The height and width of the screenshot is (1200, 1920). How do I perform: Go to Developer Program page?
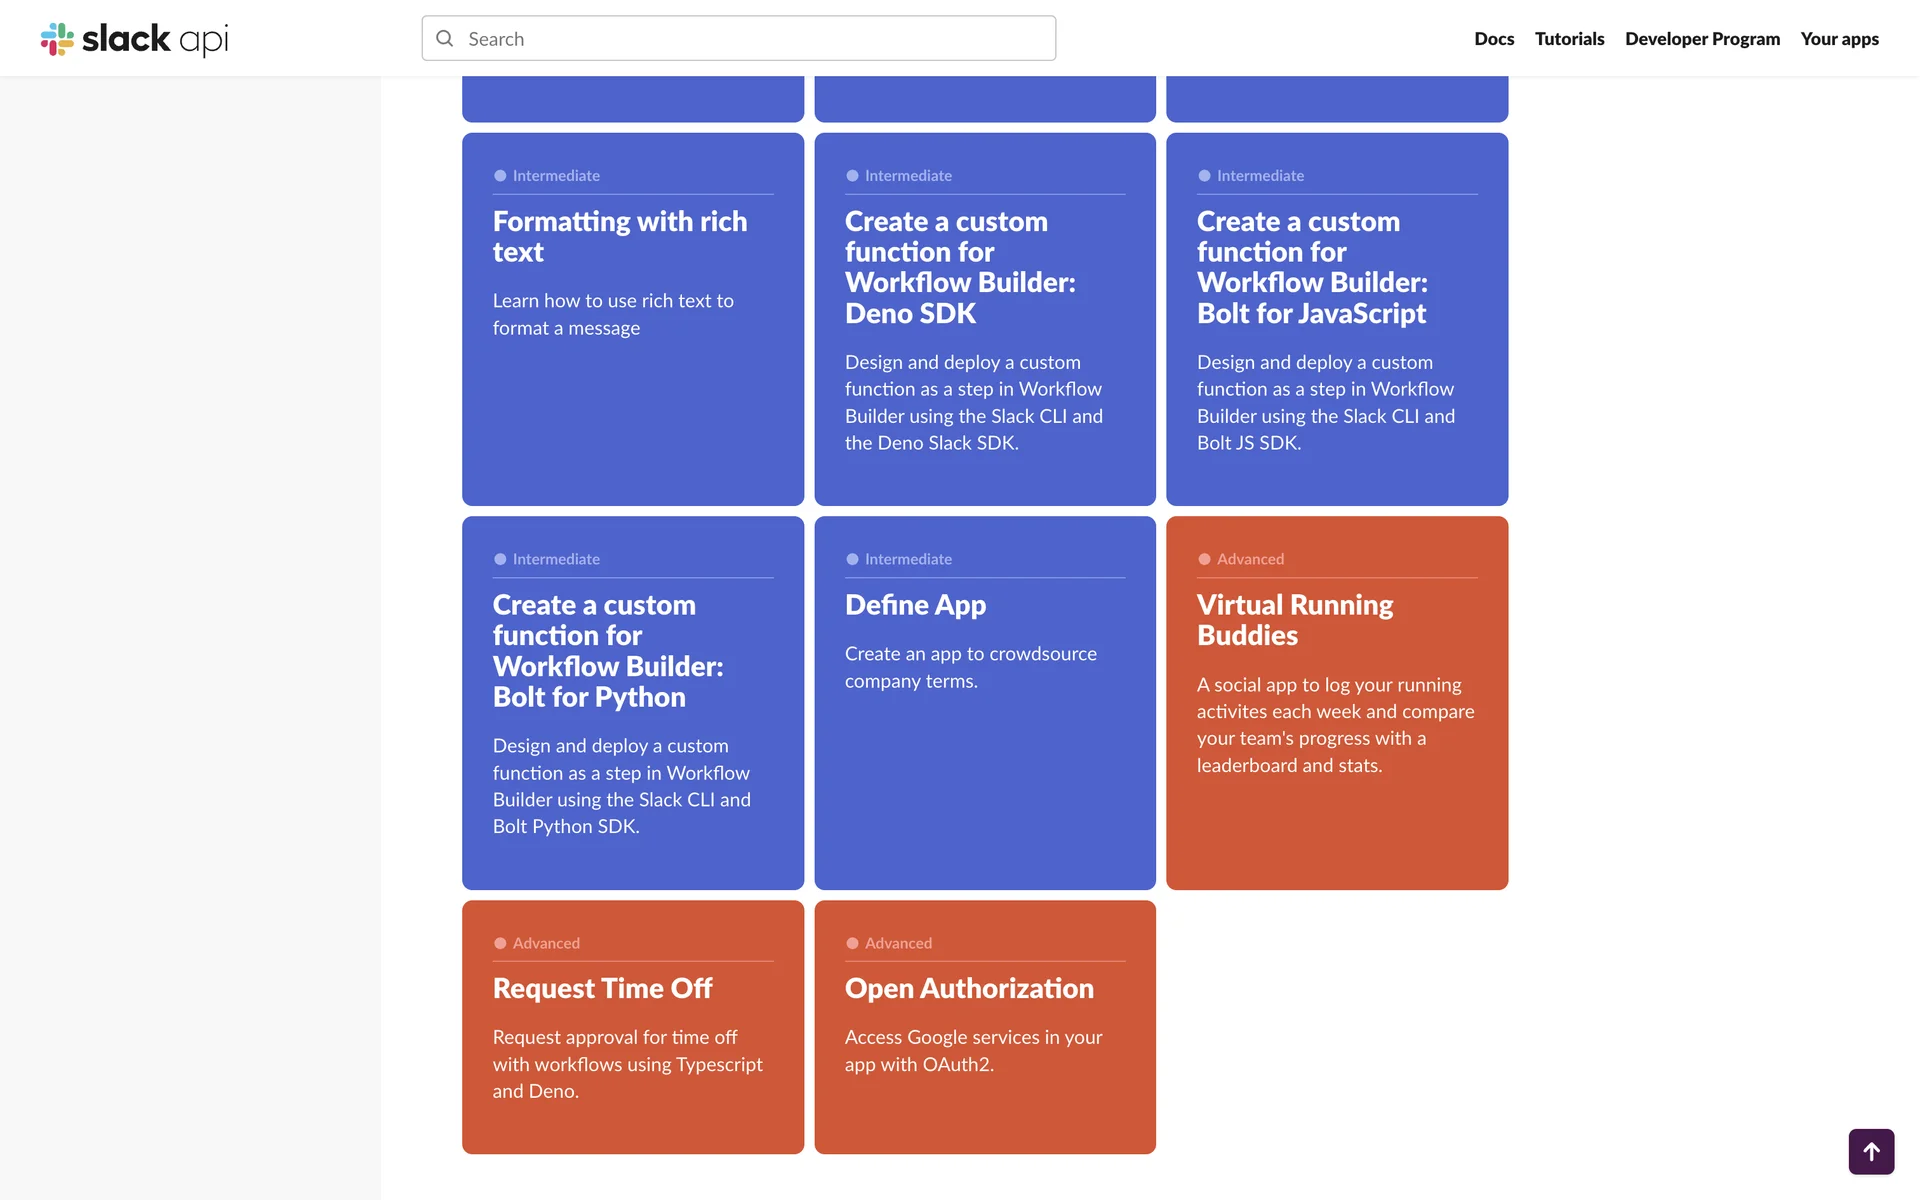1702,39
